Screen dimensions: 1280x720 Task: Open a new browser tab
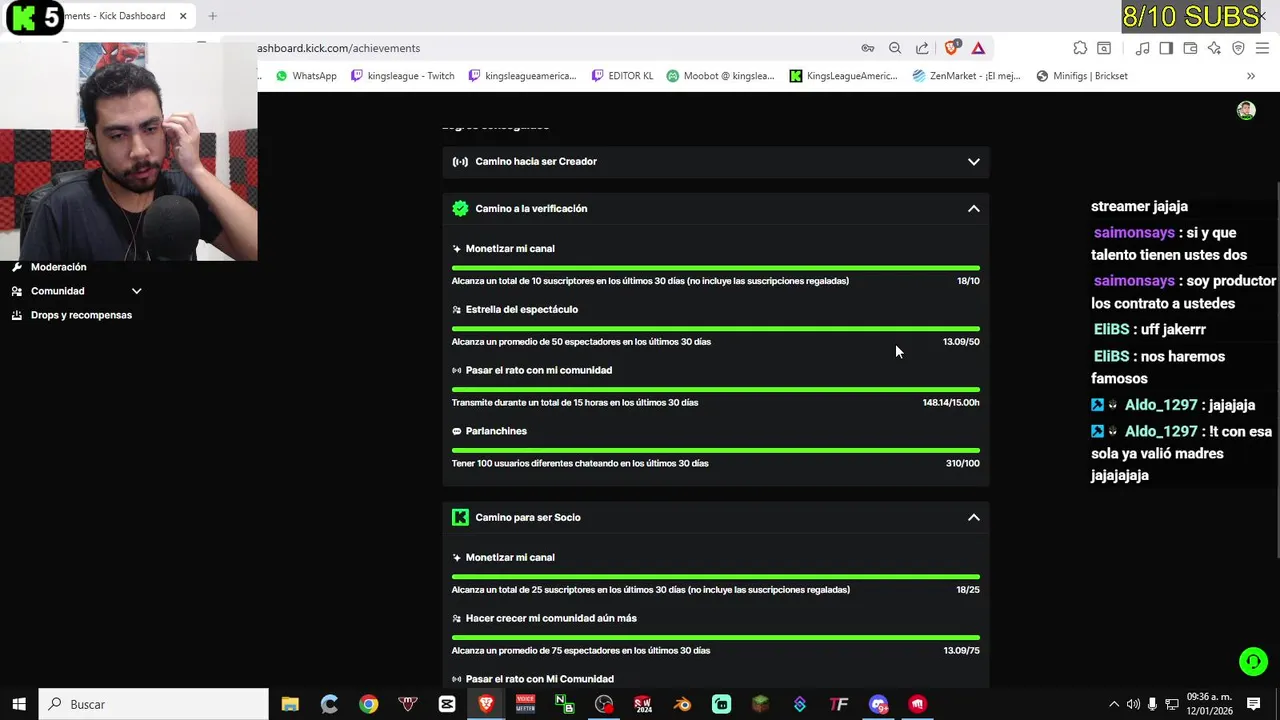pos(212,16)
